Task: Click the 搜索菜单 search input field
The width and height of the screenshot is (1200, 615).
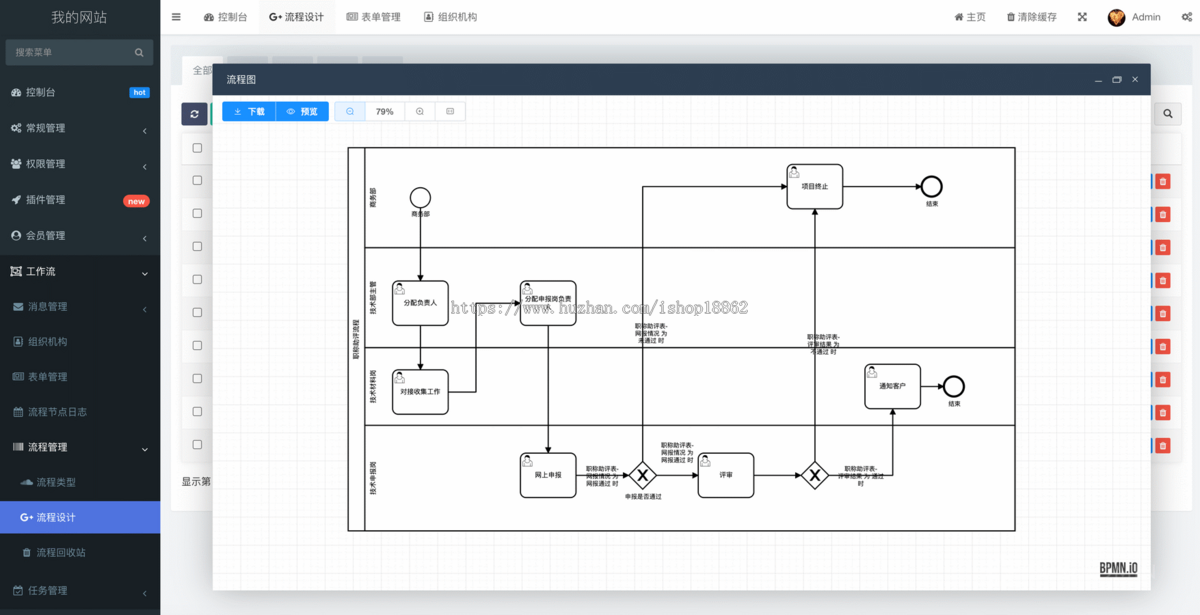Action: (70, 52)
